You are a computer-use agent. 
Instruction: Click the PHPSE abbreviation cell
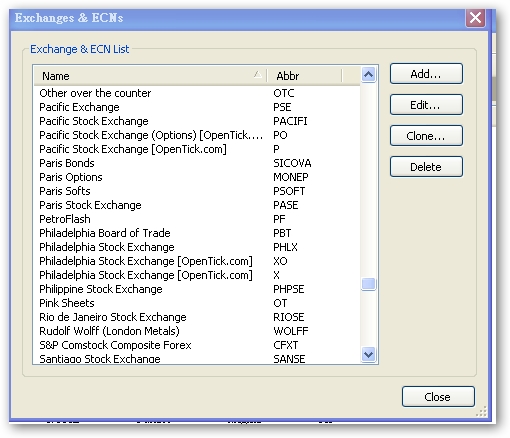pos(289,289)
